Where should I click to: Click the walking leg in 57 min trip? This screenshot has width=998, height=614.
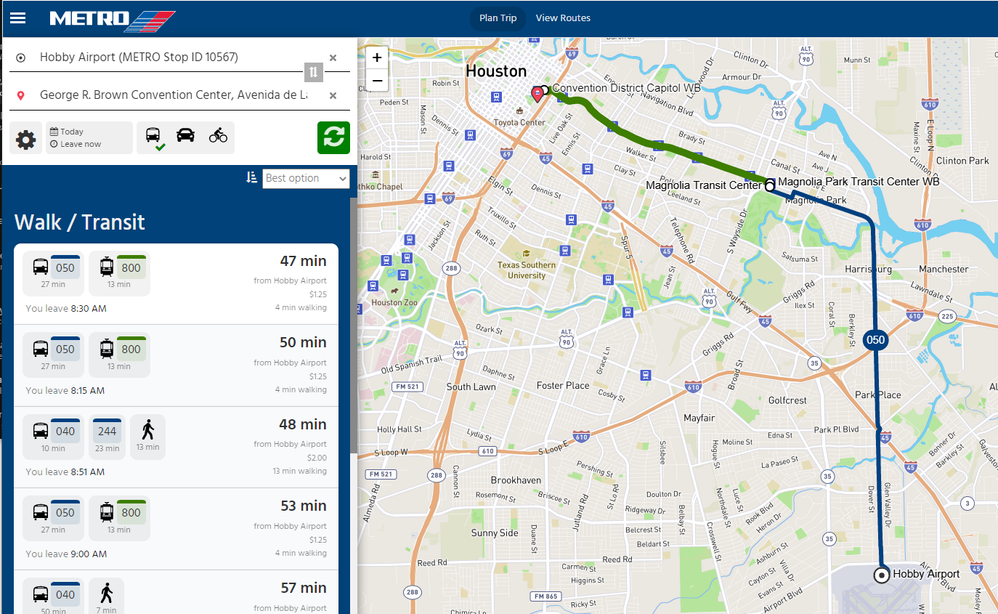106,597
